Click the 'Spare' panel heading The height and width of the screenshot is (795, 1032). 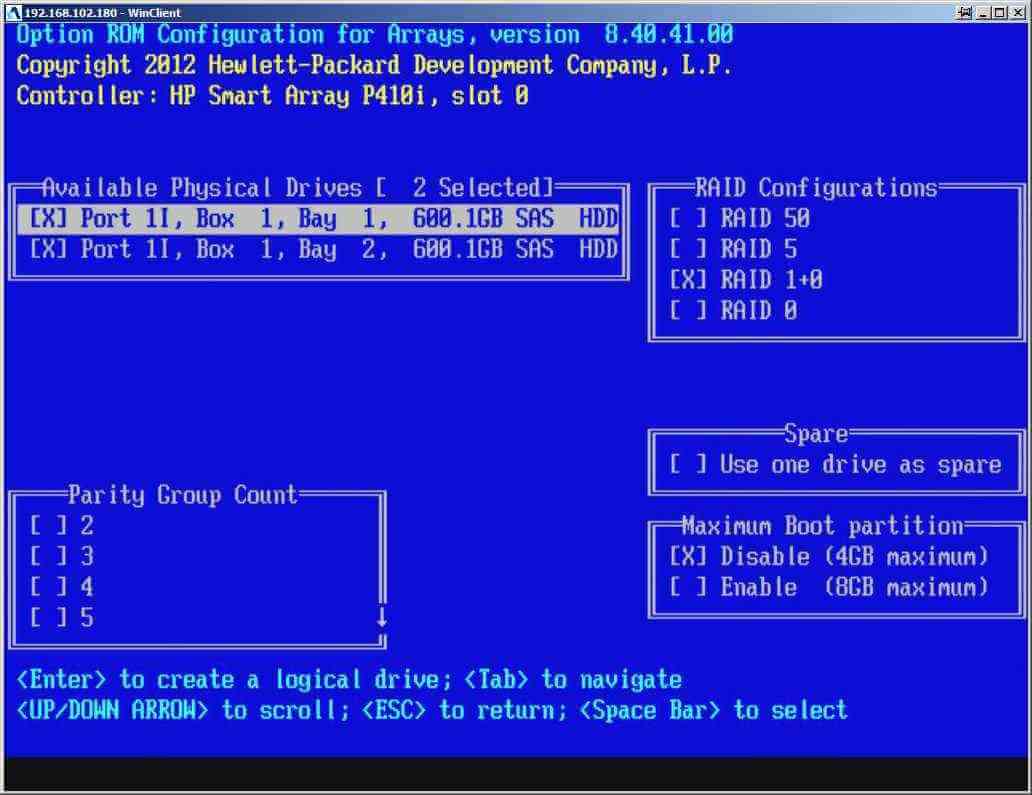pyautogui.click(x=816, y=434)
